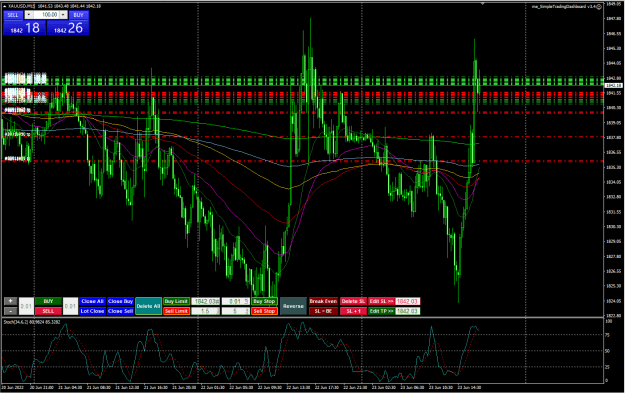Click the 1844.05 price scale label
Screen dimensions: 625x393
tap(614, 63)
